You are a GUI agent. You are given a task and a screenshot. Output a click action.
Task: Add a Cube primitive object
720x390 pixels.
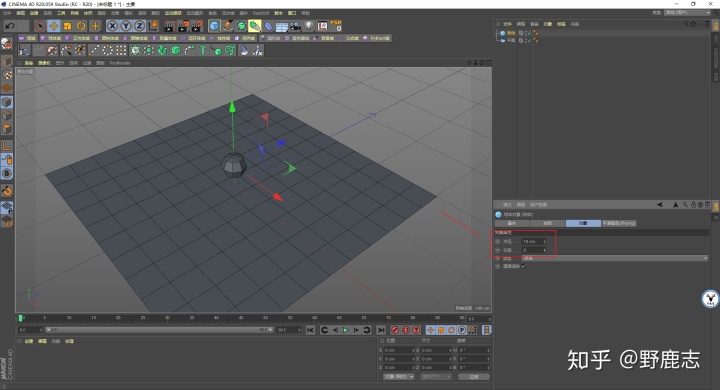[x=214, y=26]
